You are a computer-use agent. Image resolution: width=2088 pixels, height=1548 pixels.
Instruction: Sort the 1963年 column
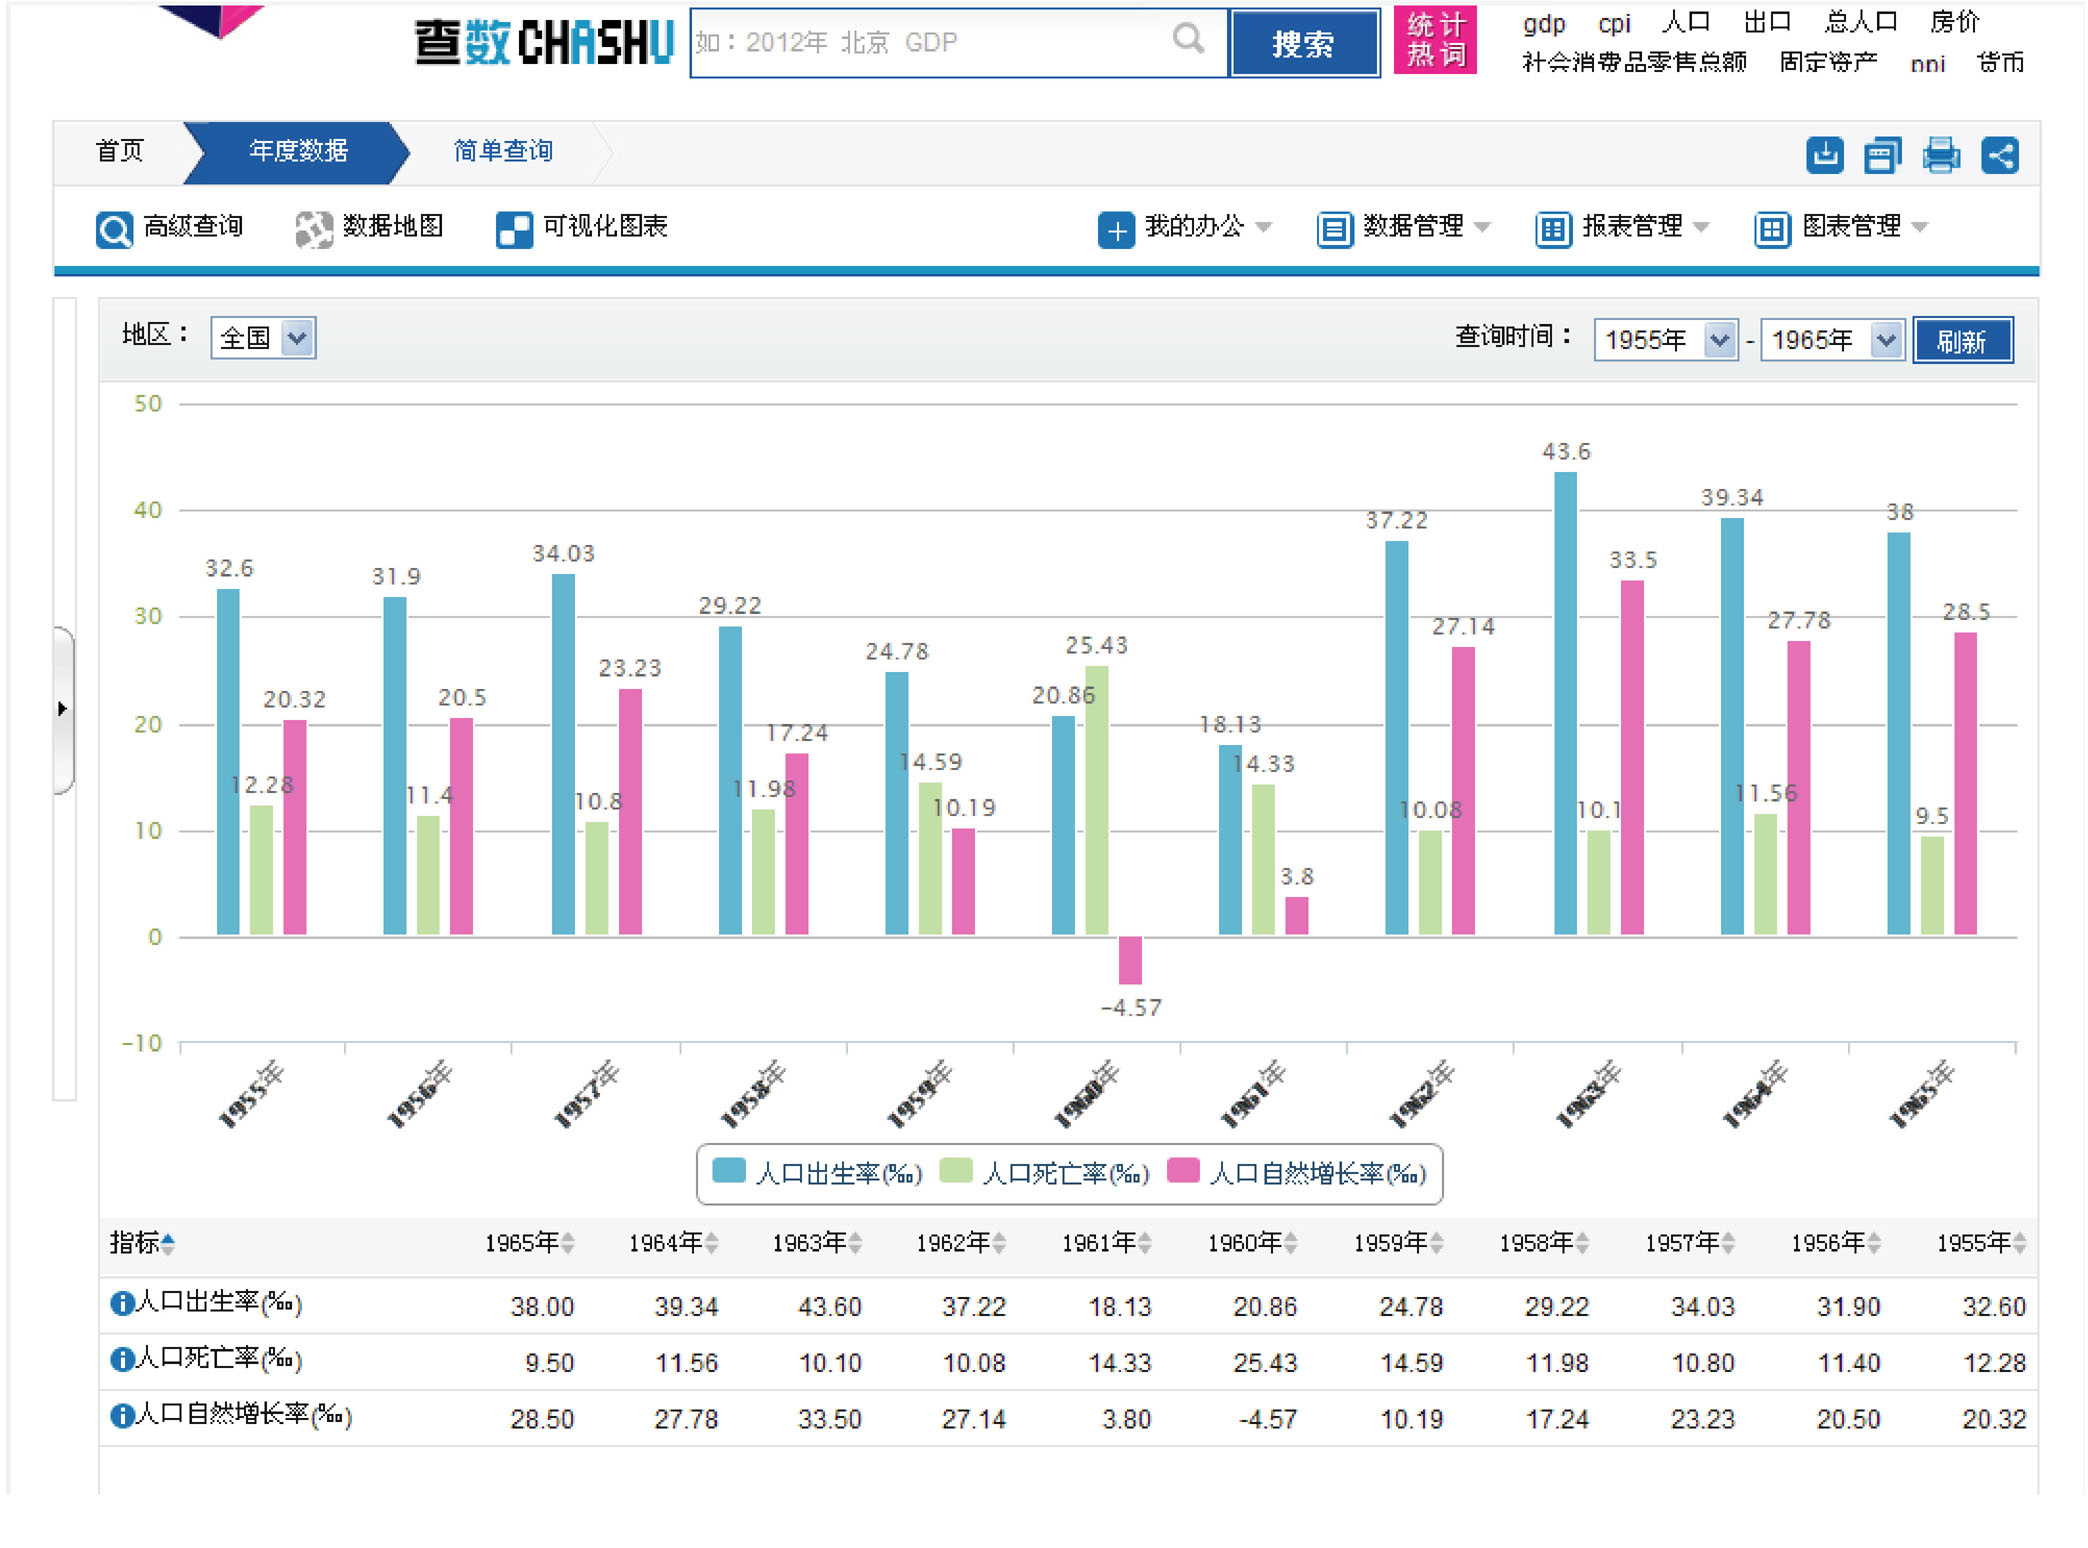click(x=855, y=1243)
